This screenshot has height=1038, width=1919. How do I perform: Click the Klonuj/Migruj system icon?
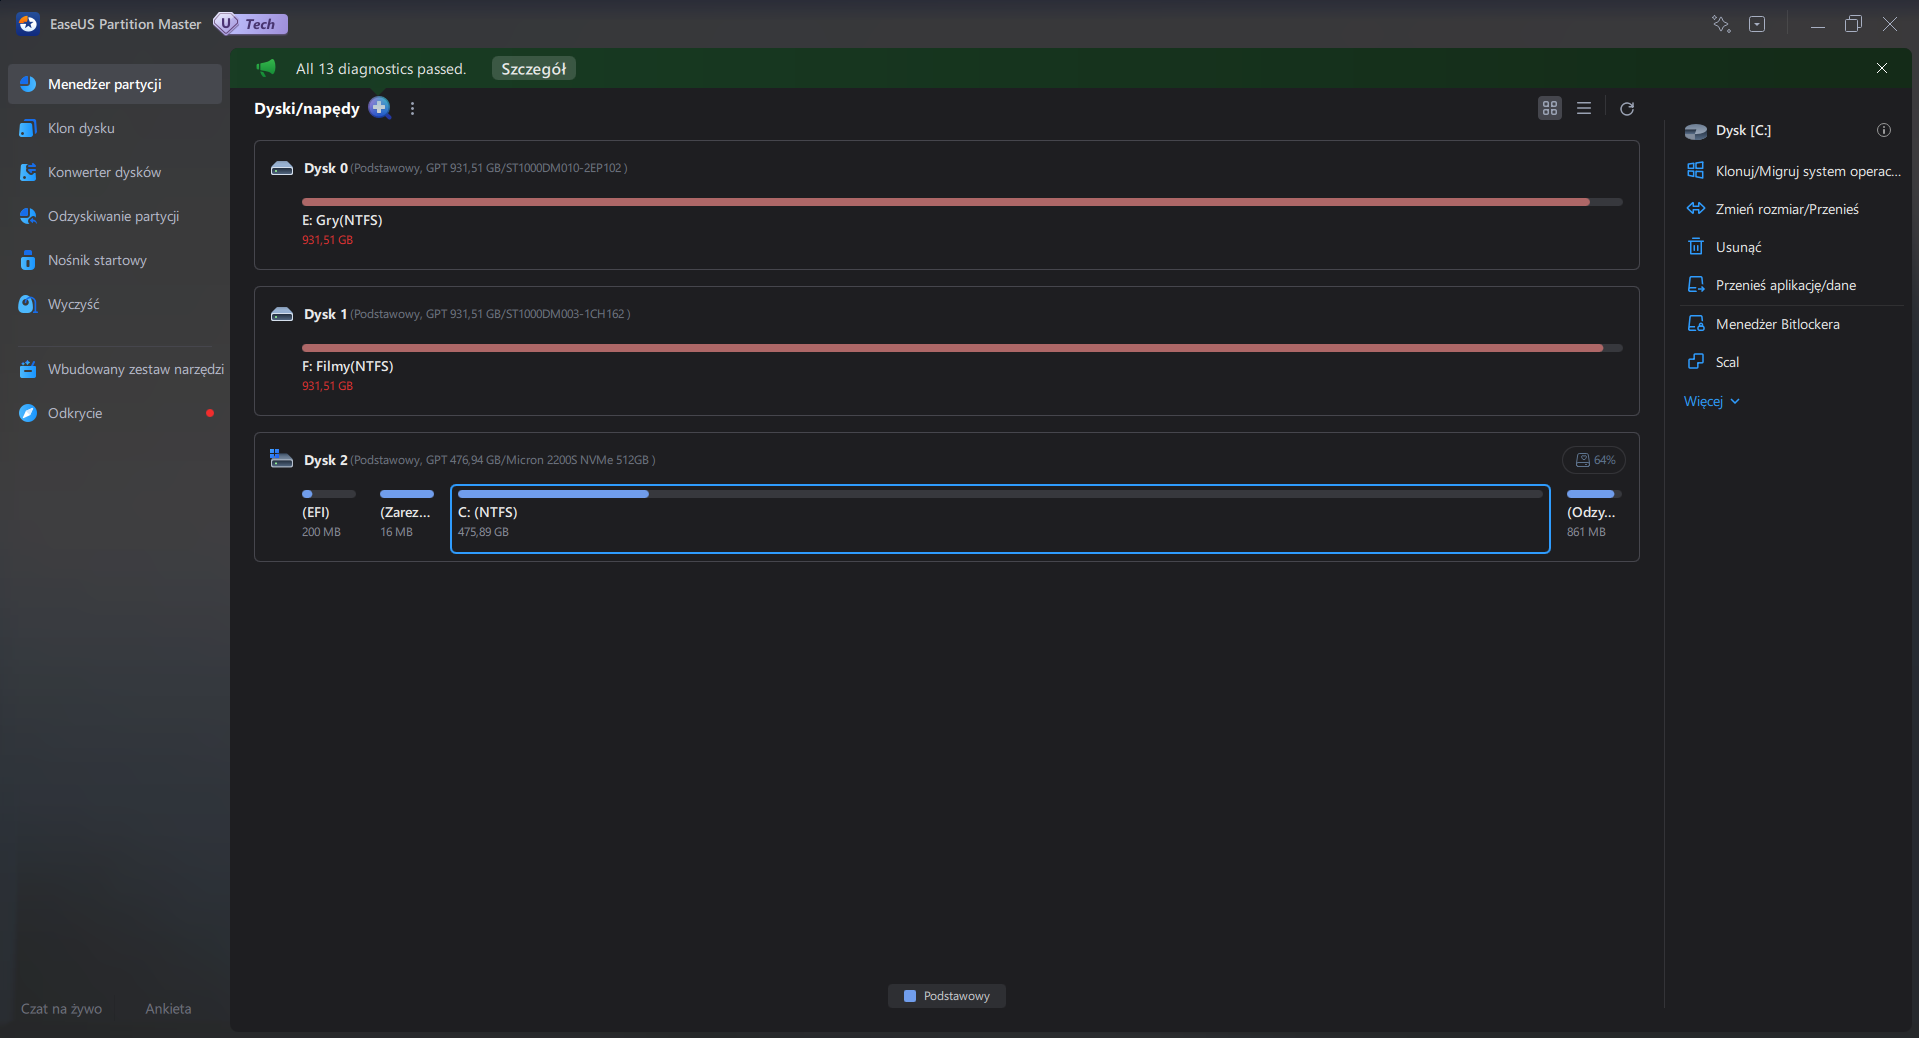tap(1696, 170)
